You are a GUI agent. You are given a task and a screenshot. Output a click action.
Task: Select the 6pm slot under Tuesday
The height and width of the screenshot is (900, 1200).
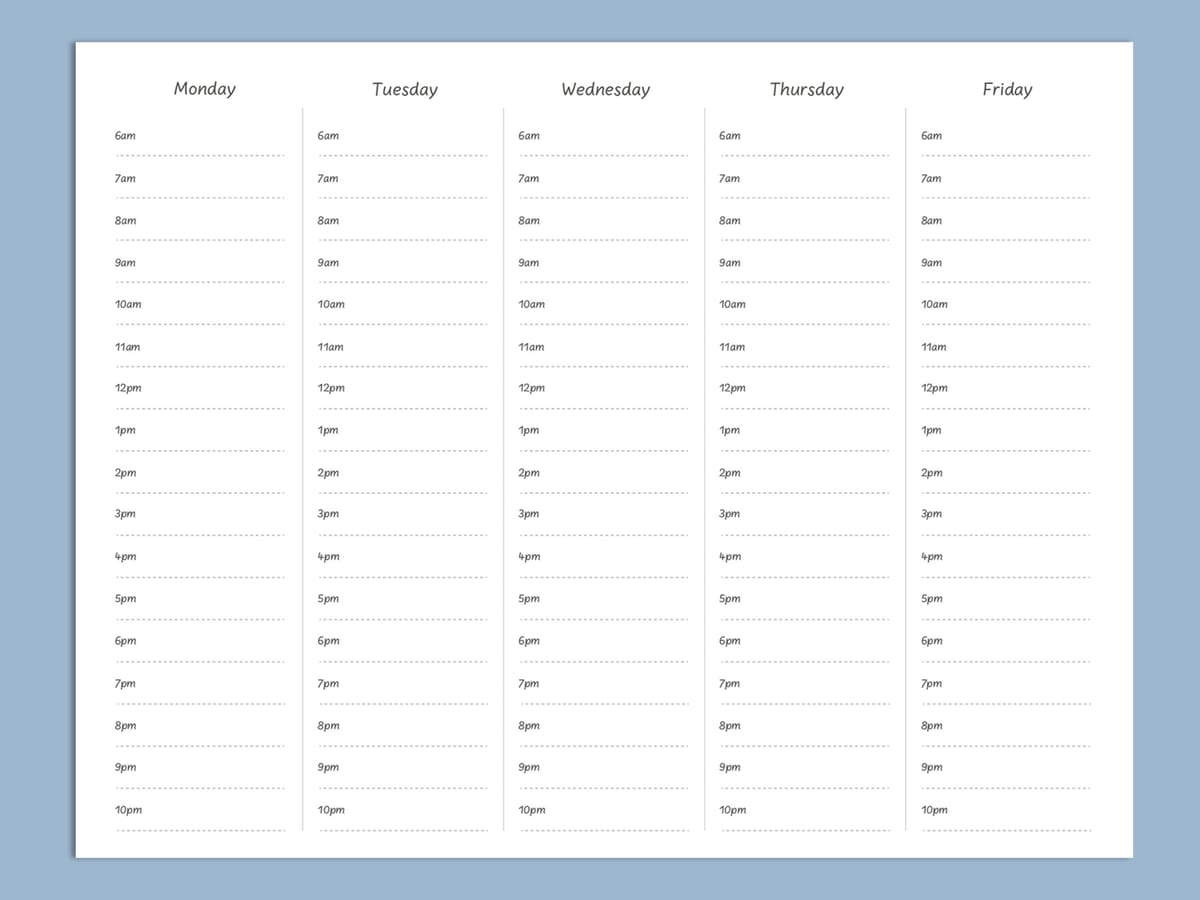pos(326,640)
